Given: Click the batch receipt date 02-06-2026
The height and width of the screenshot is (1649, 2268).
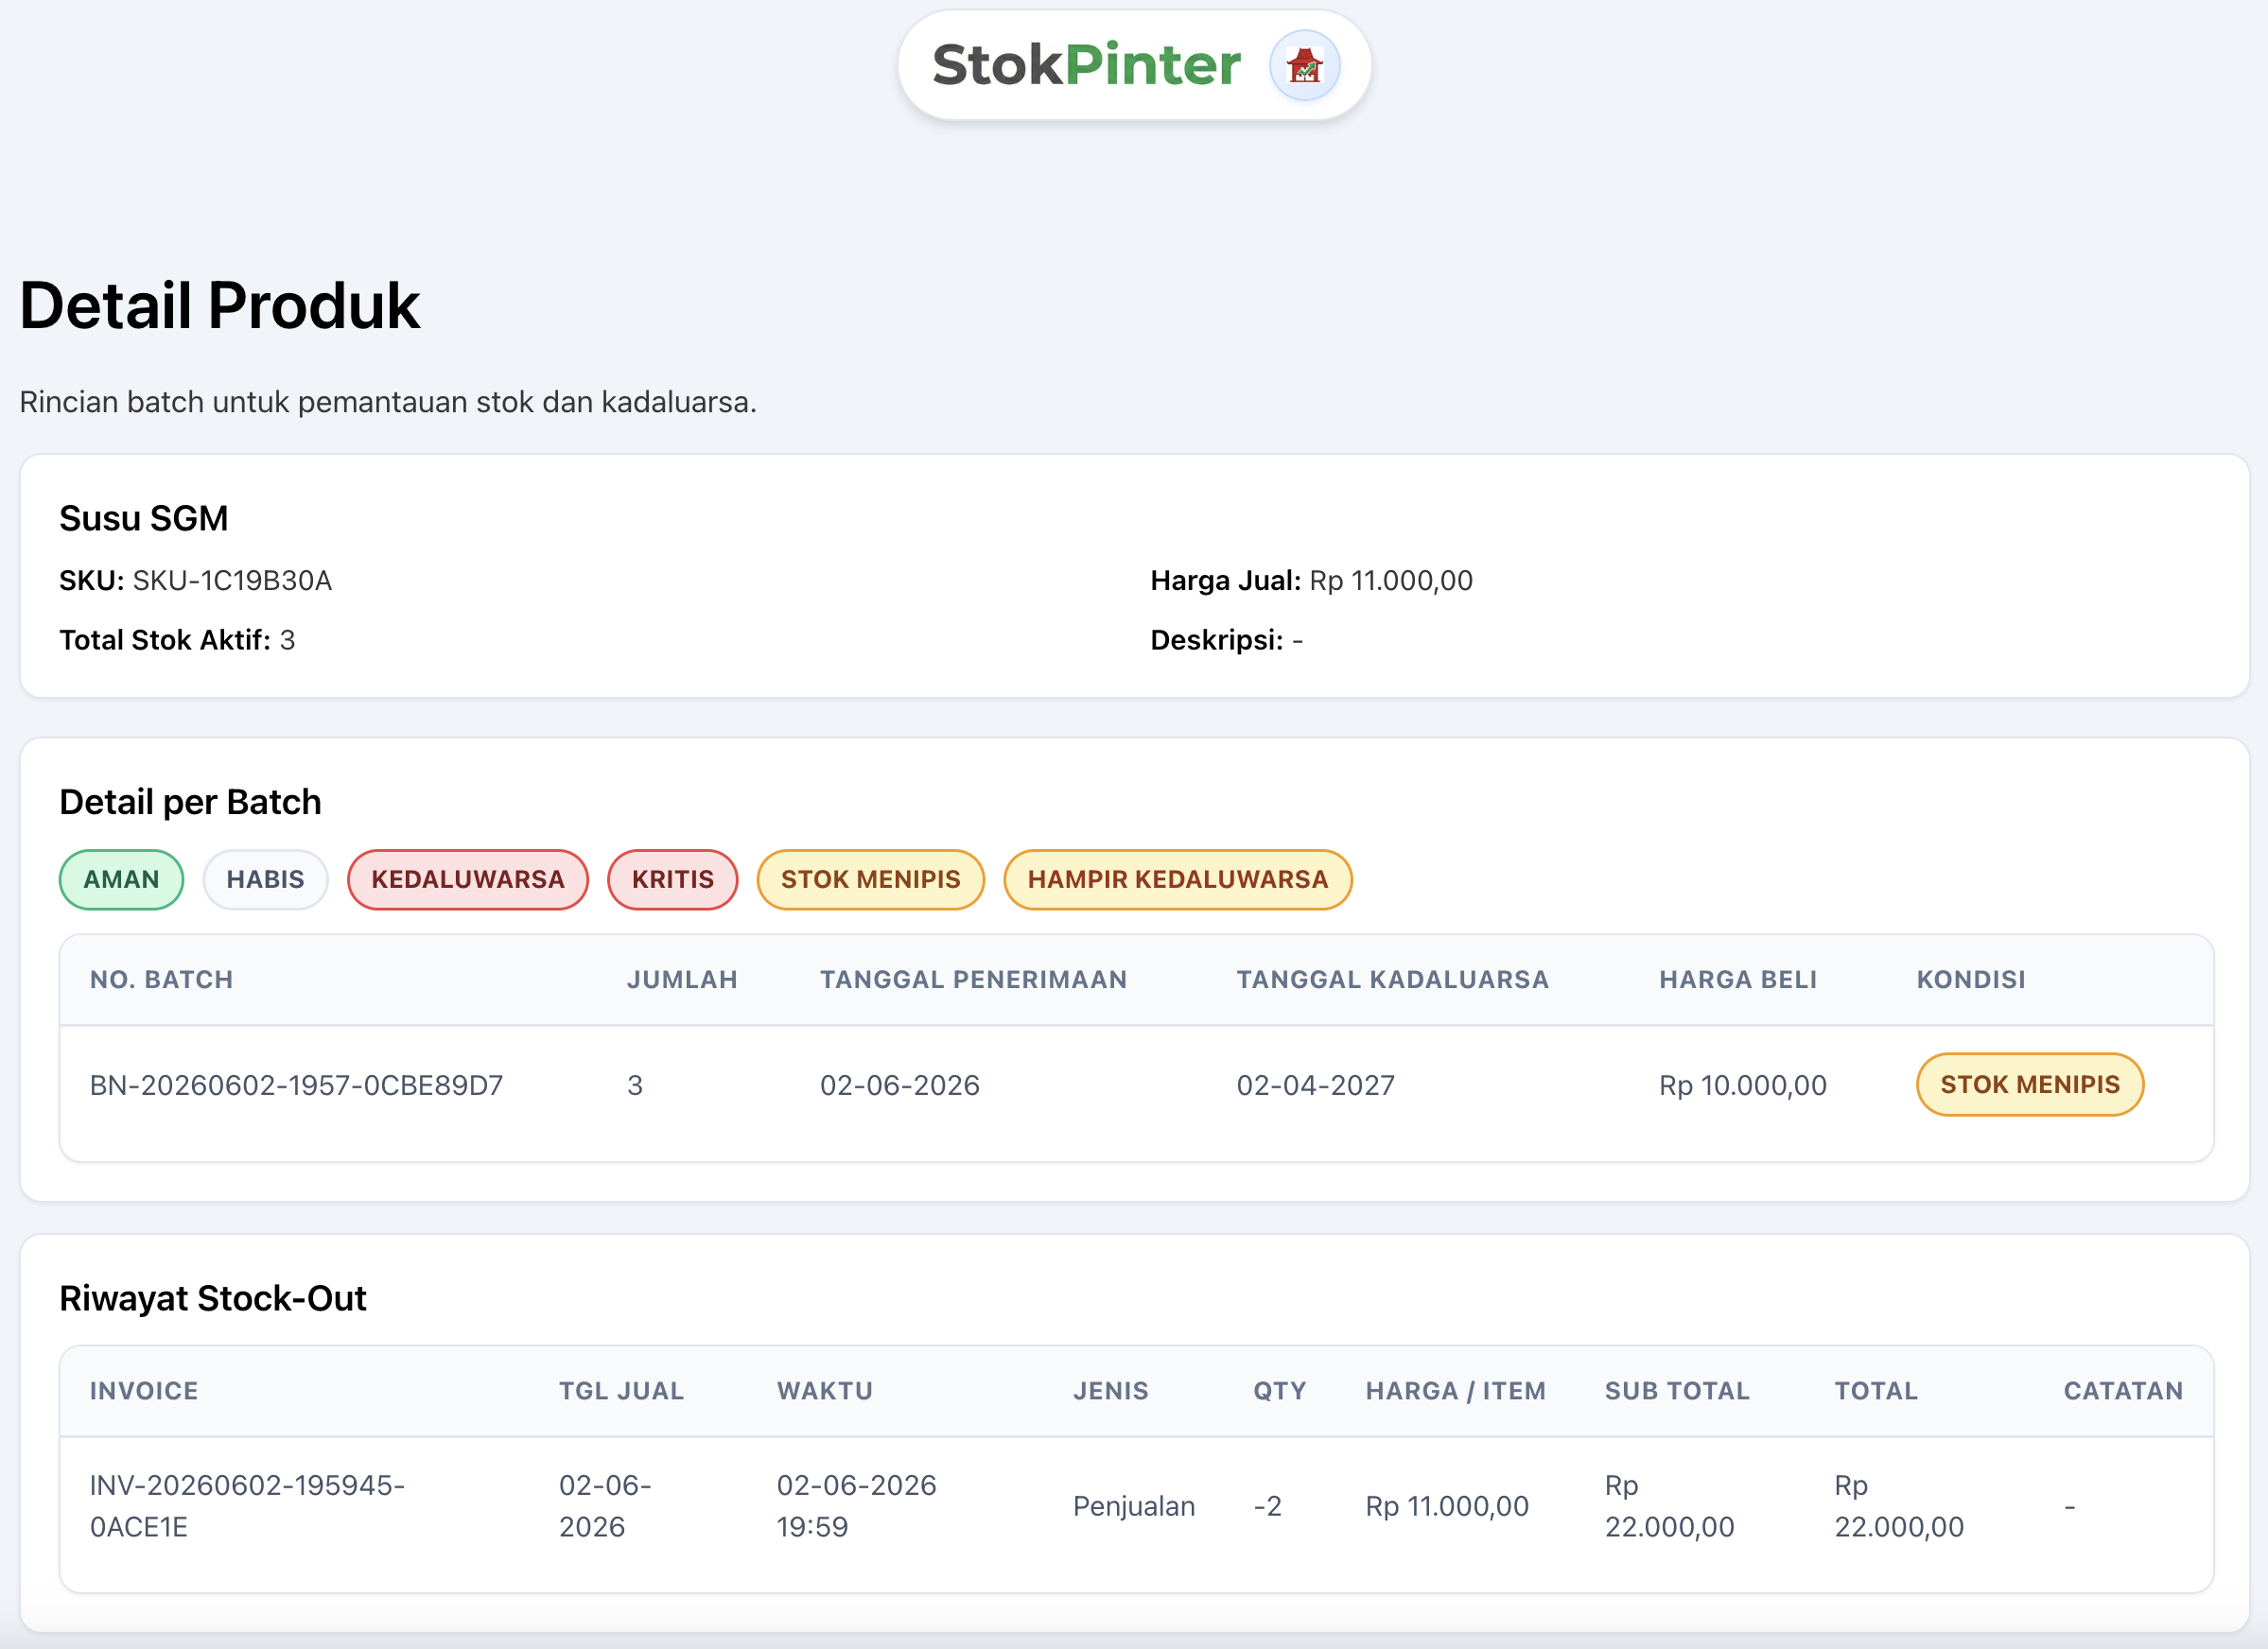Looking at the screenshot, I should (x=899, y=1085).
